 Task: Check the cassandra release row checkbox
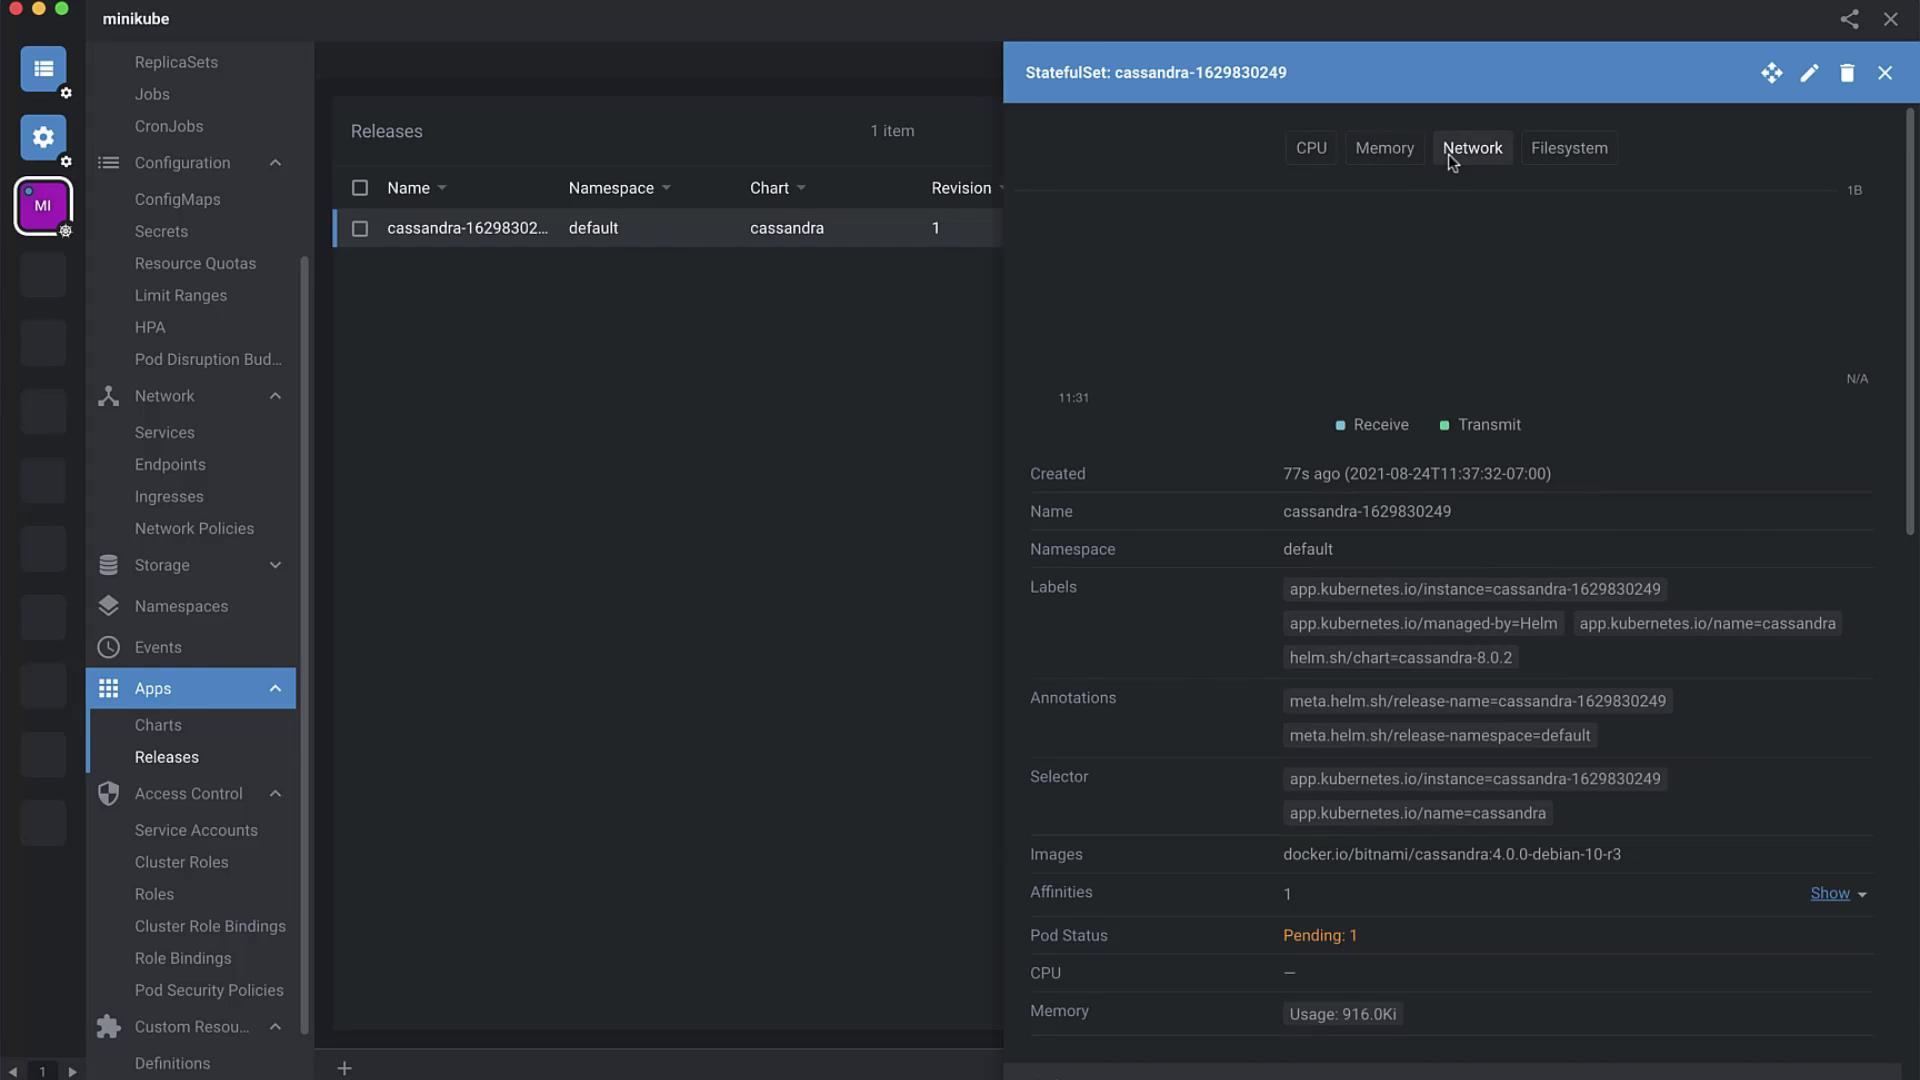360,229
